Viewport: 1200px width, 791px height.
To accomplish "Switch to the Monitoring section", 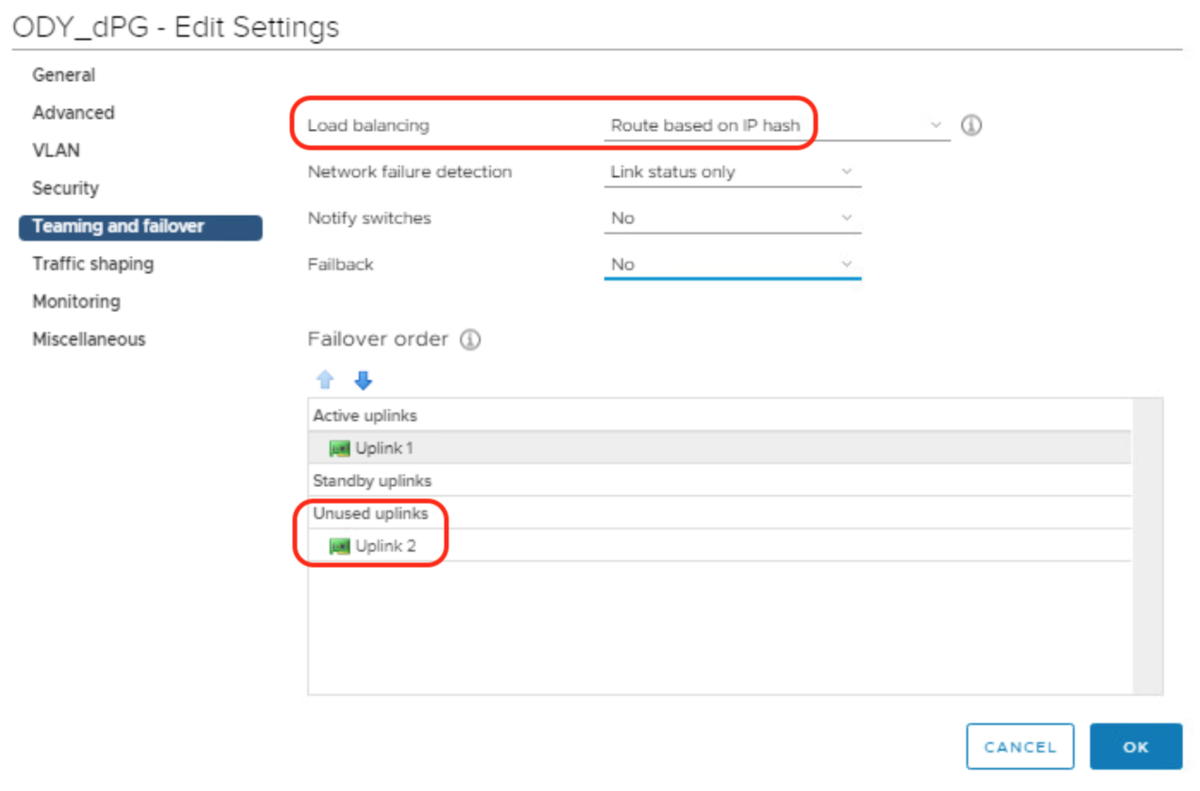I will coord(76,301).
